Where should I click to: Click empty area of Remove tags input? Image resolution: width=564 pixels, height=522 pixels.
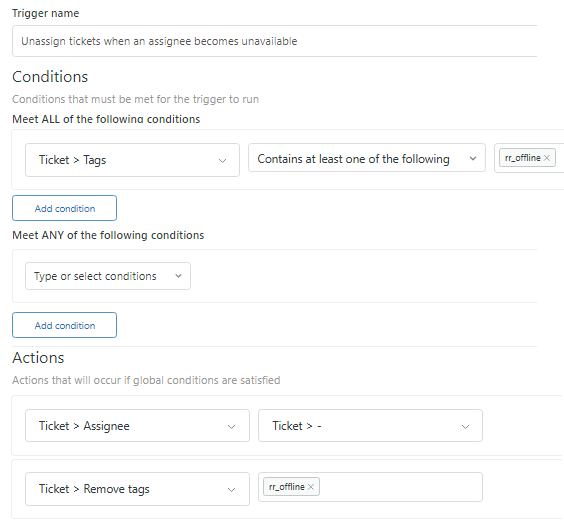pyautogui.click(x=399, y=487)
